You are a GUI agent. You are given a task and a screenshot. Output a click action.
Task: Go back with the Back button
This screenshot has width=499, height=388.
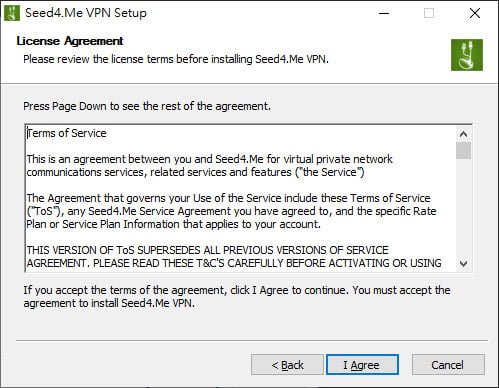tap(287, 365)
